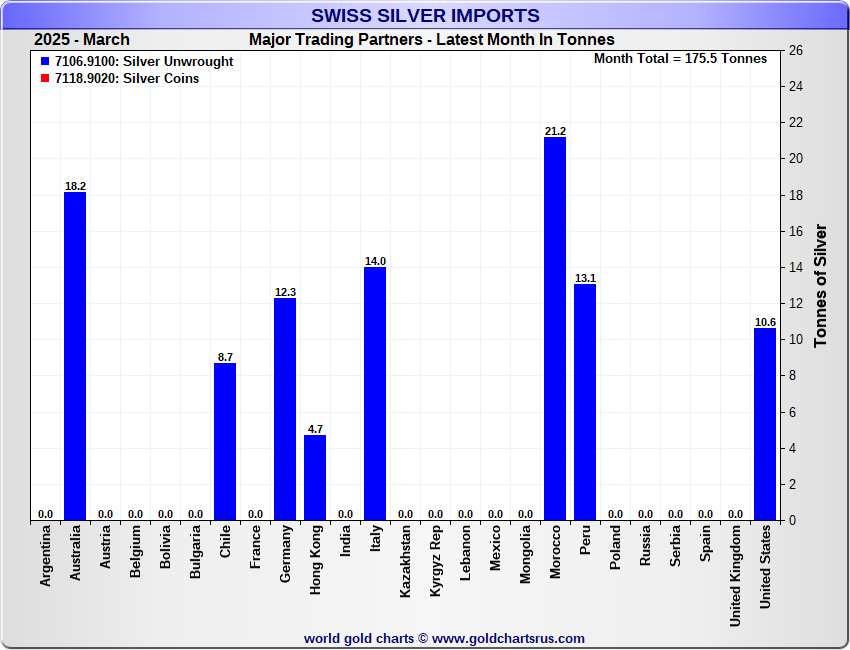The height and width of the screenshot is (650, 850).
Task: Click the blue Silver Unwrought legend swatch
Action: tap(45, 61)
